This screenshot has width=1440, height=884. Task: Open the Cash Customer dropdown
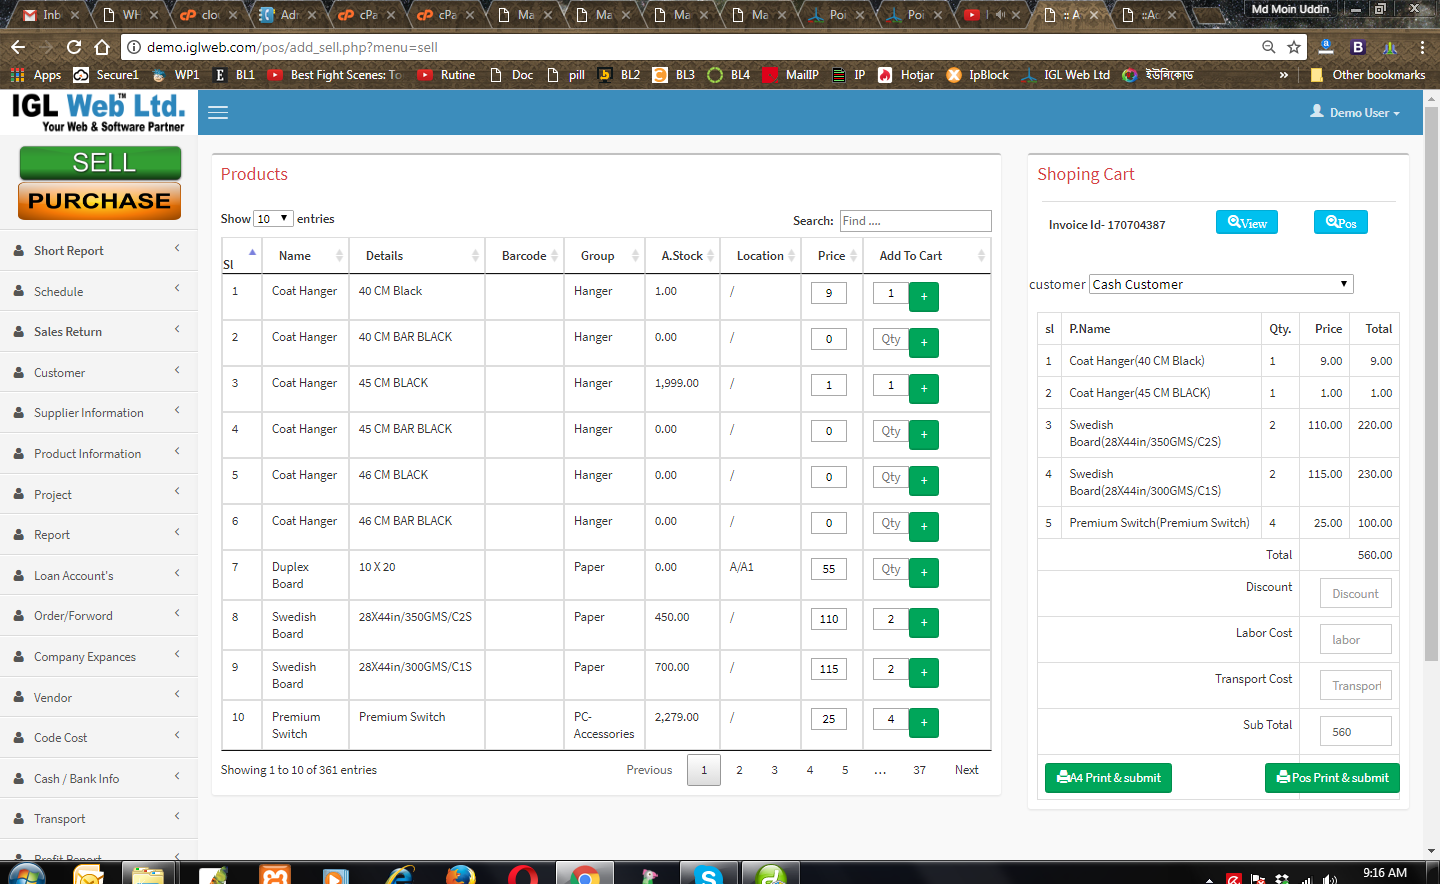click(1220, 285)
